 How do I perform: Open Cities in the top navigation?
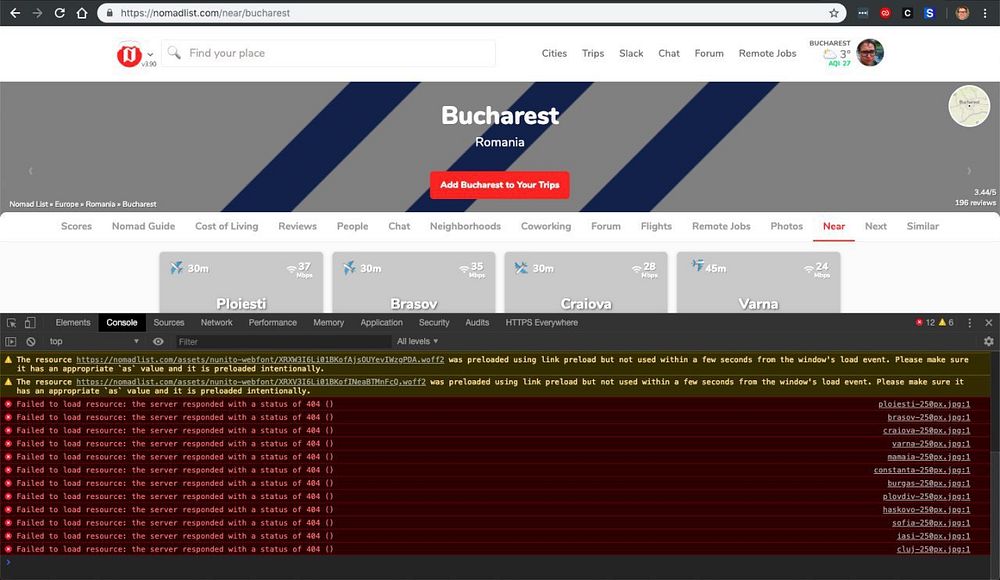[554, 54]
